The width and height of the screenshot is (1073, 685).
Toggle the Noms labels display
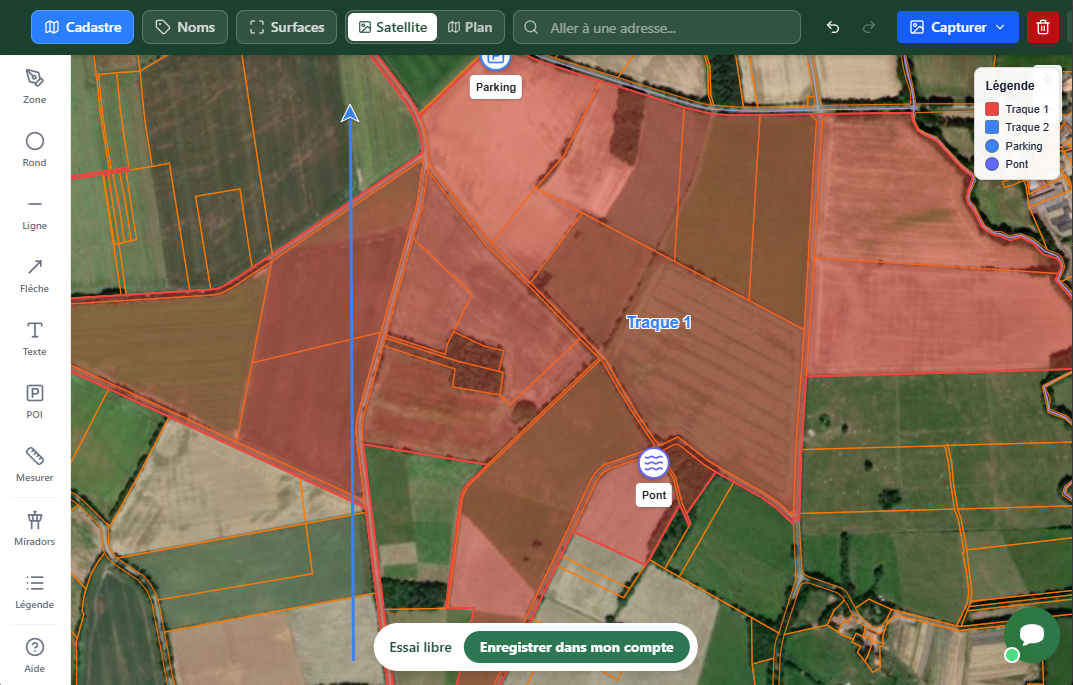coord(185,27)
